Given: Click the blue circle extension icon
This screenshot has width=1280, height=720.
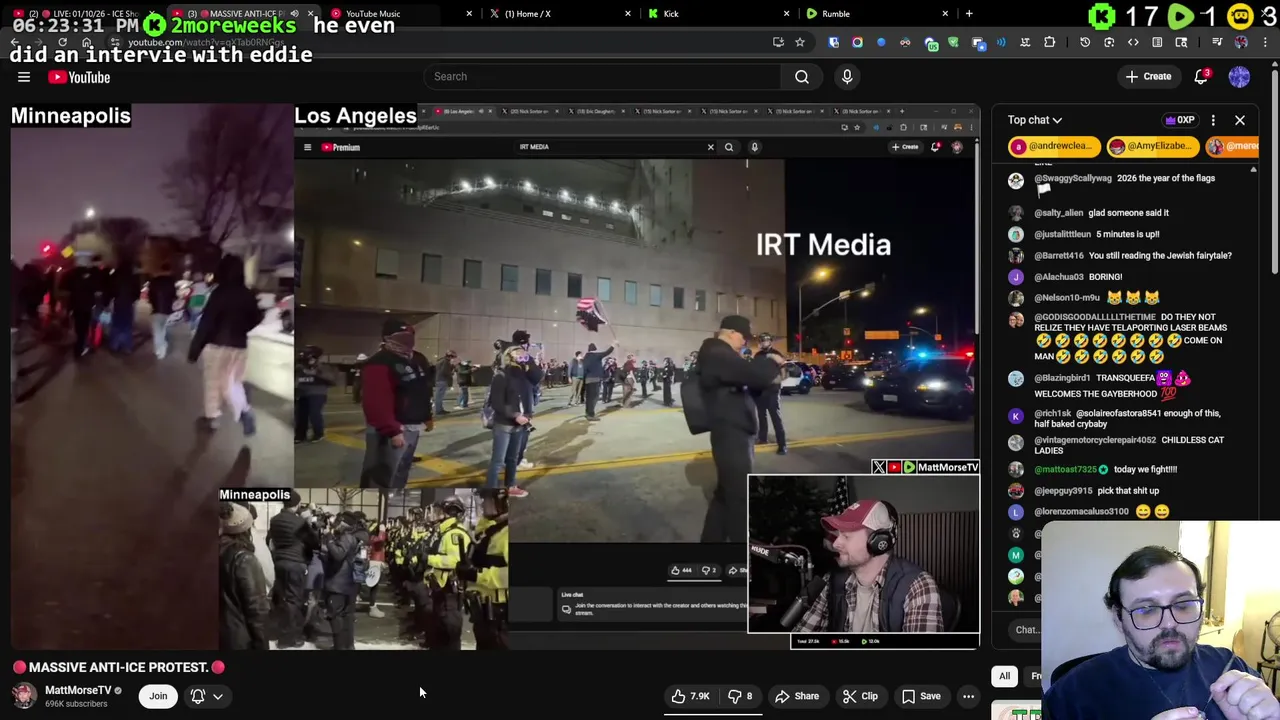Looking at the screenshot, I should (x=881, y=42).
